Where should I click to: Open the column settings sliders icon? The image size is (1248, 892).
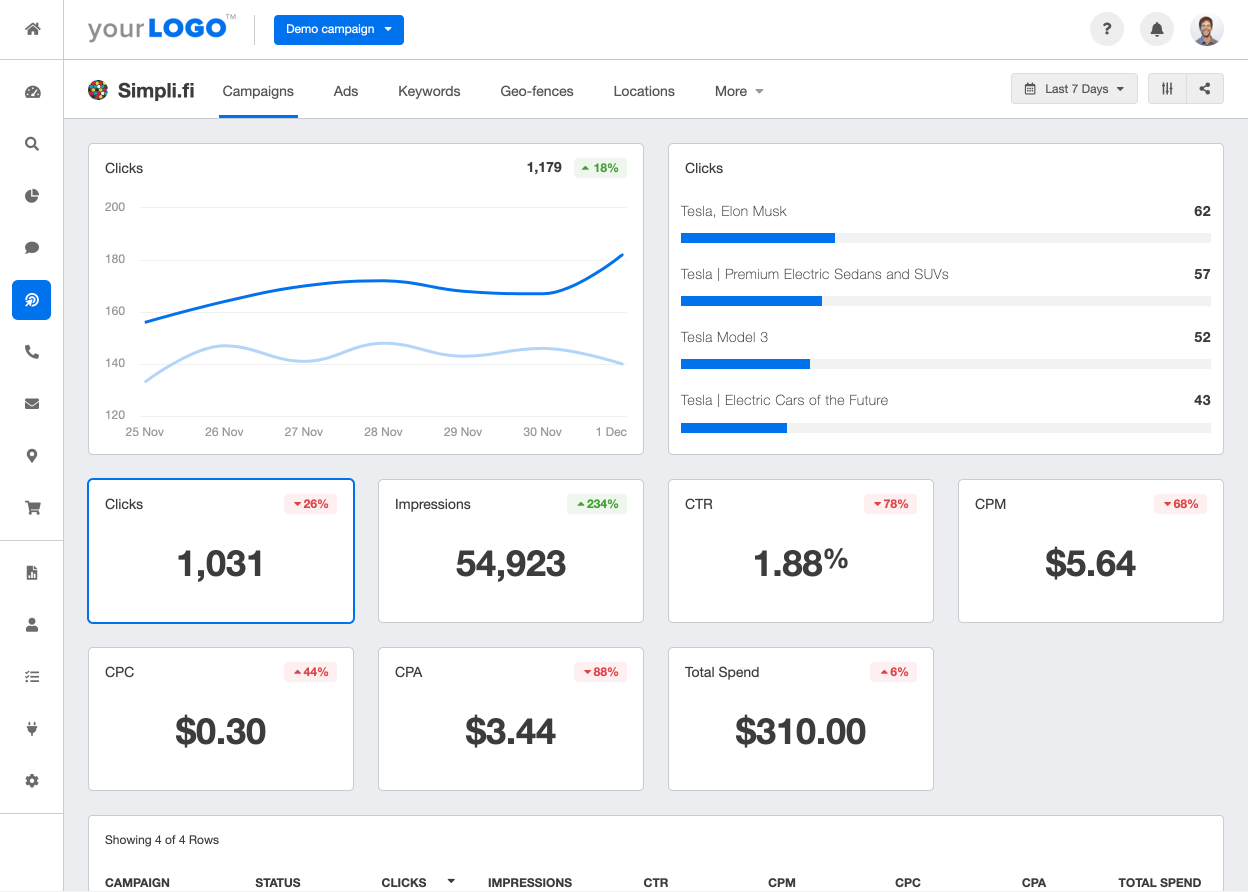point(1167,89)
